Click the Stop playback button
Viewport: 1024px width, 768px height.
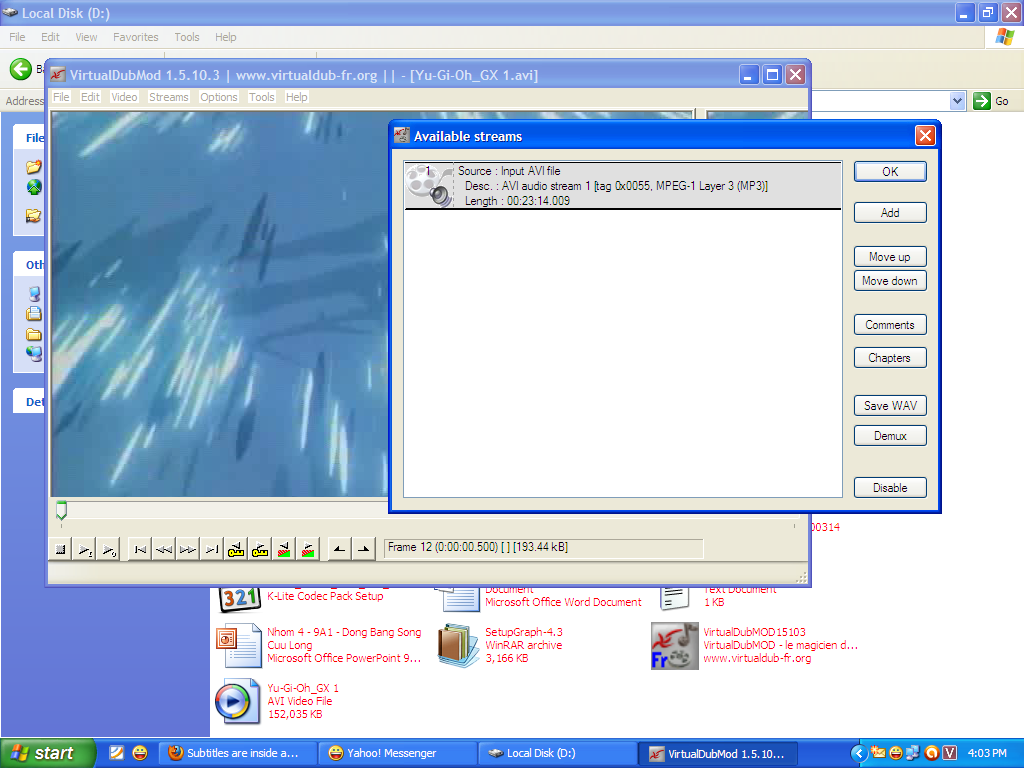click(61, 549)
